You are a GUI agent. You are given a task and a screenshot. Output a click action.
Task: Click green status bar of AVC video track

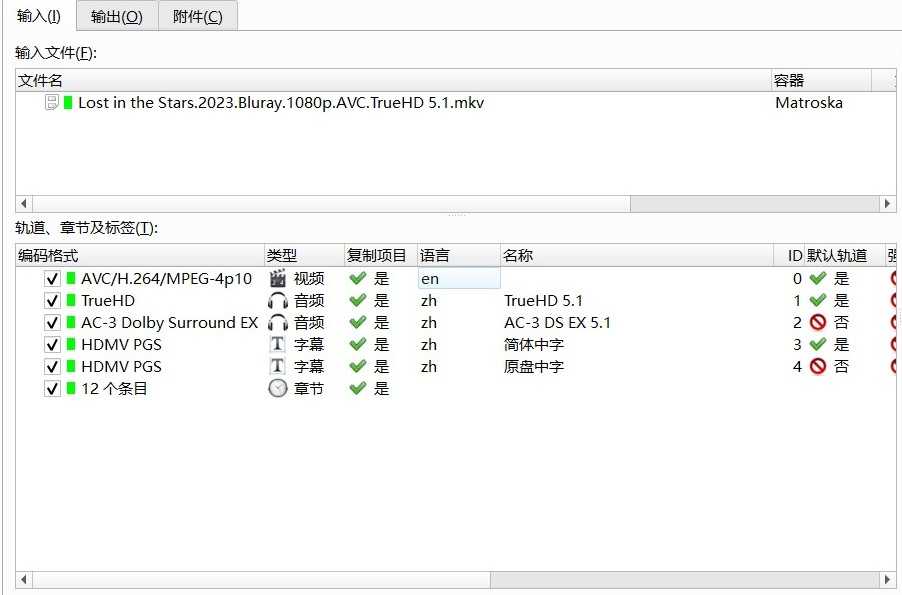point(71,279)
